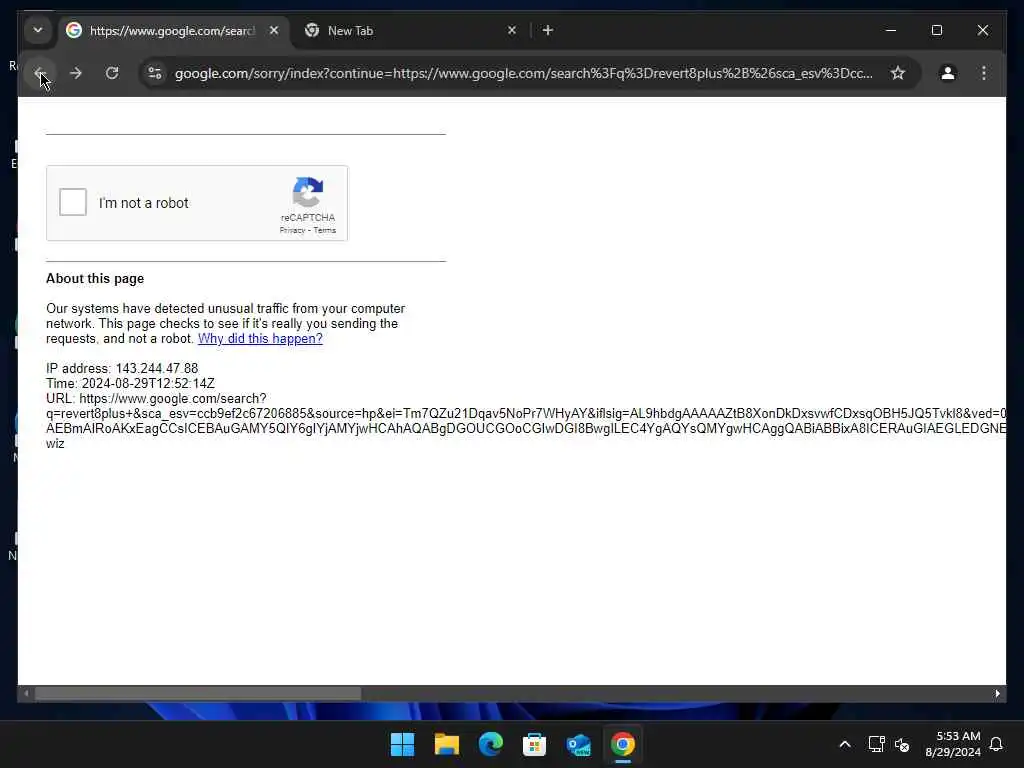1024x768 pixels.
Task: Open site information icon in address bar
Action: (155, 73)
